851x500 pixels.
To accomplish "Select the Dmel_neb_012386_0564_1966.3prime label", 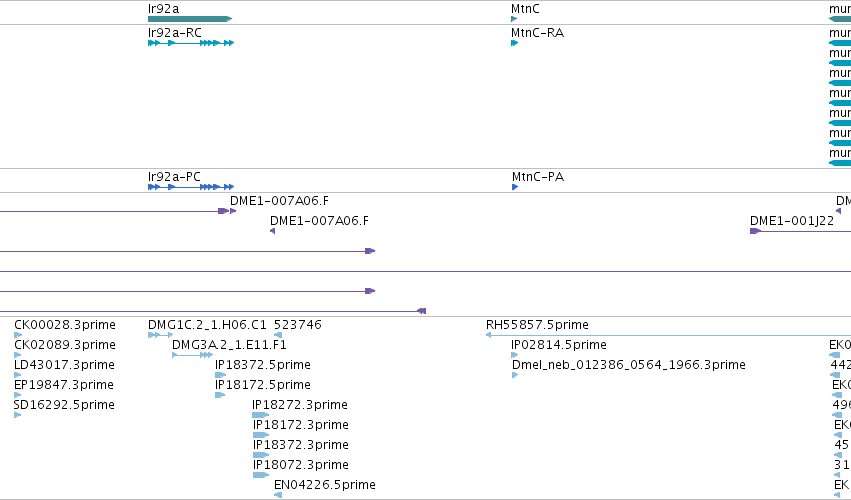I will [628, 365].
